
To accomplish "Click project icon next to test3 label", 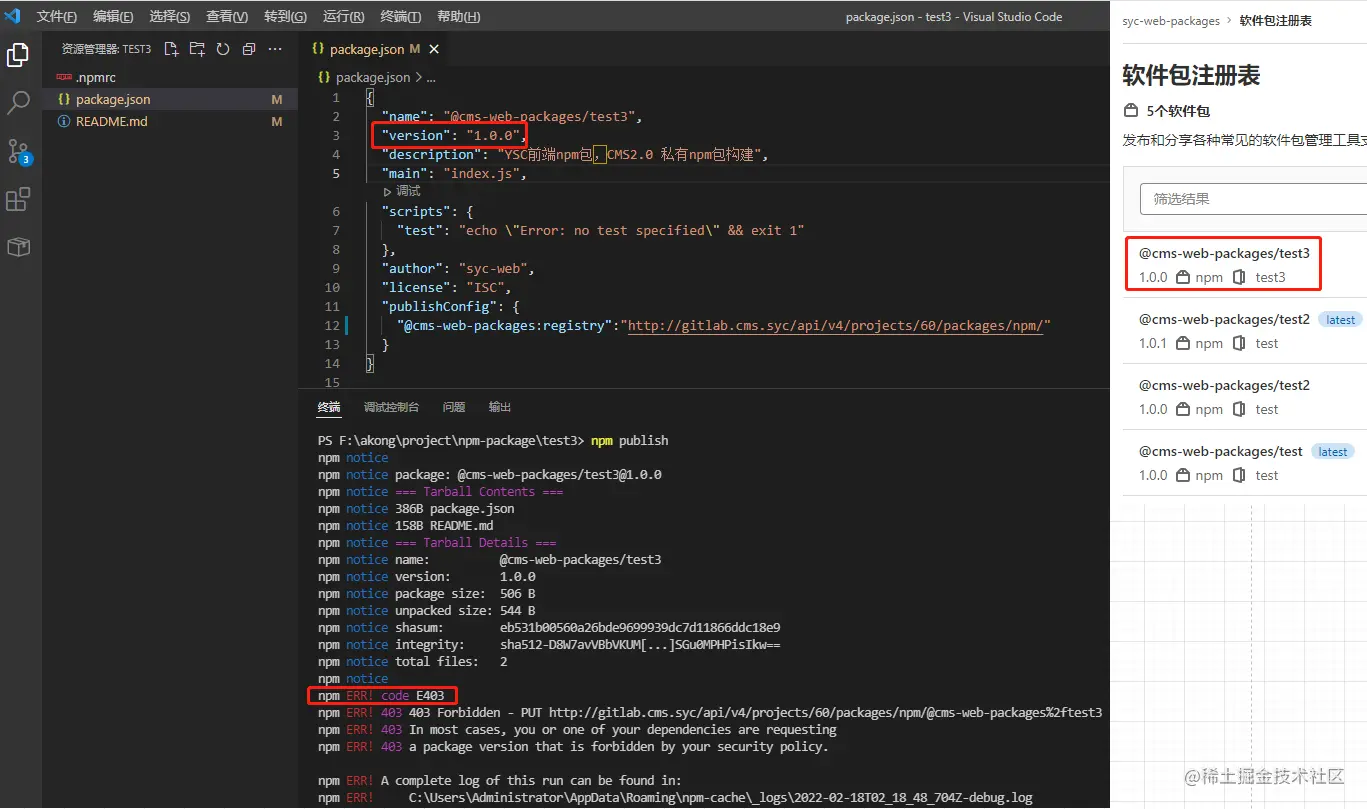I will [1240, 277].
